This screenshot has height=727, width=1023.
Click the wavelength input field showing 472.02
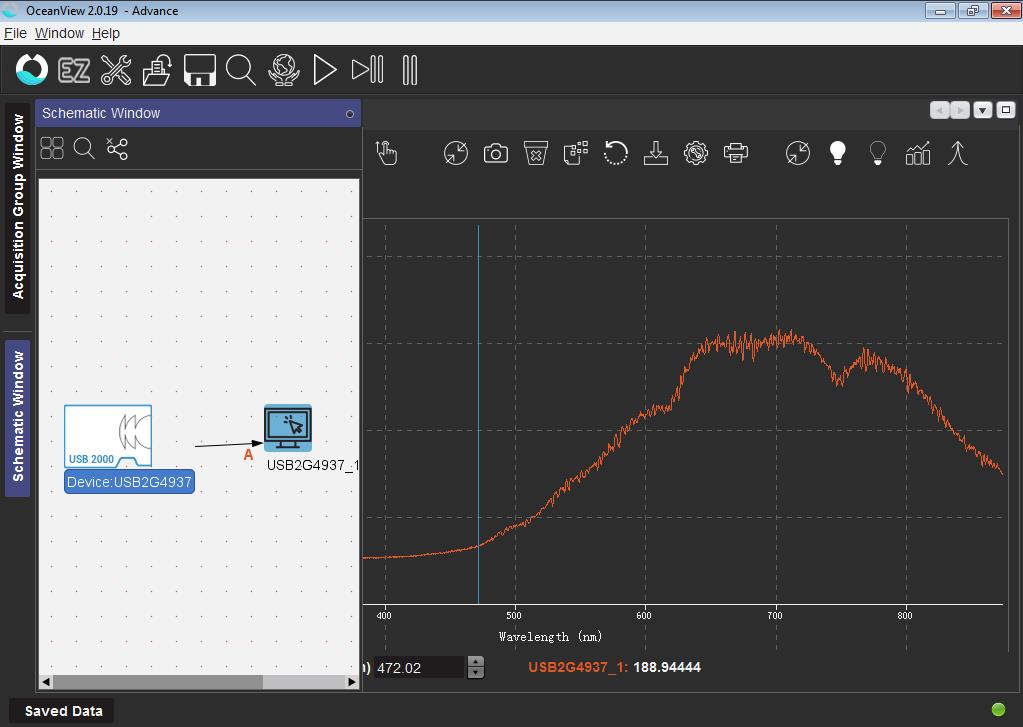point(419,668)
